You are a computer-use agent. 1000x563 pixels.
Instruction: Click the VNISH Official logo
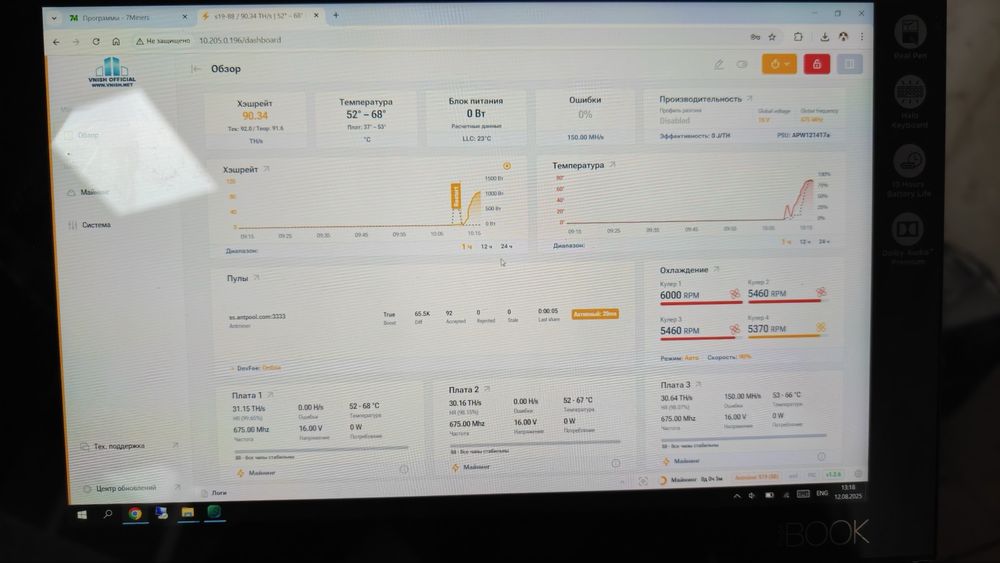coord(112,72)
